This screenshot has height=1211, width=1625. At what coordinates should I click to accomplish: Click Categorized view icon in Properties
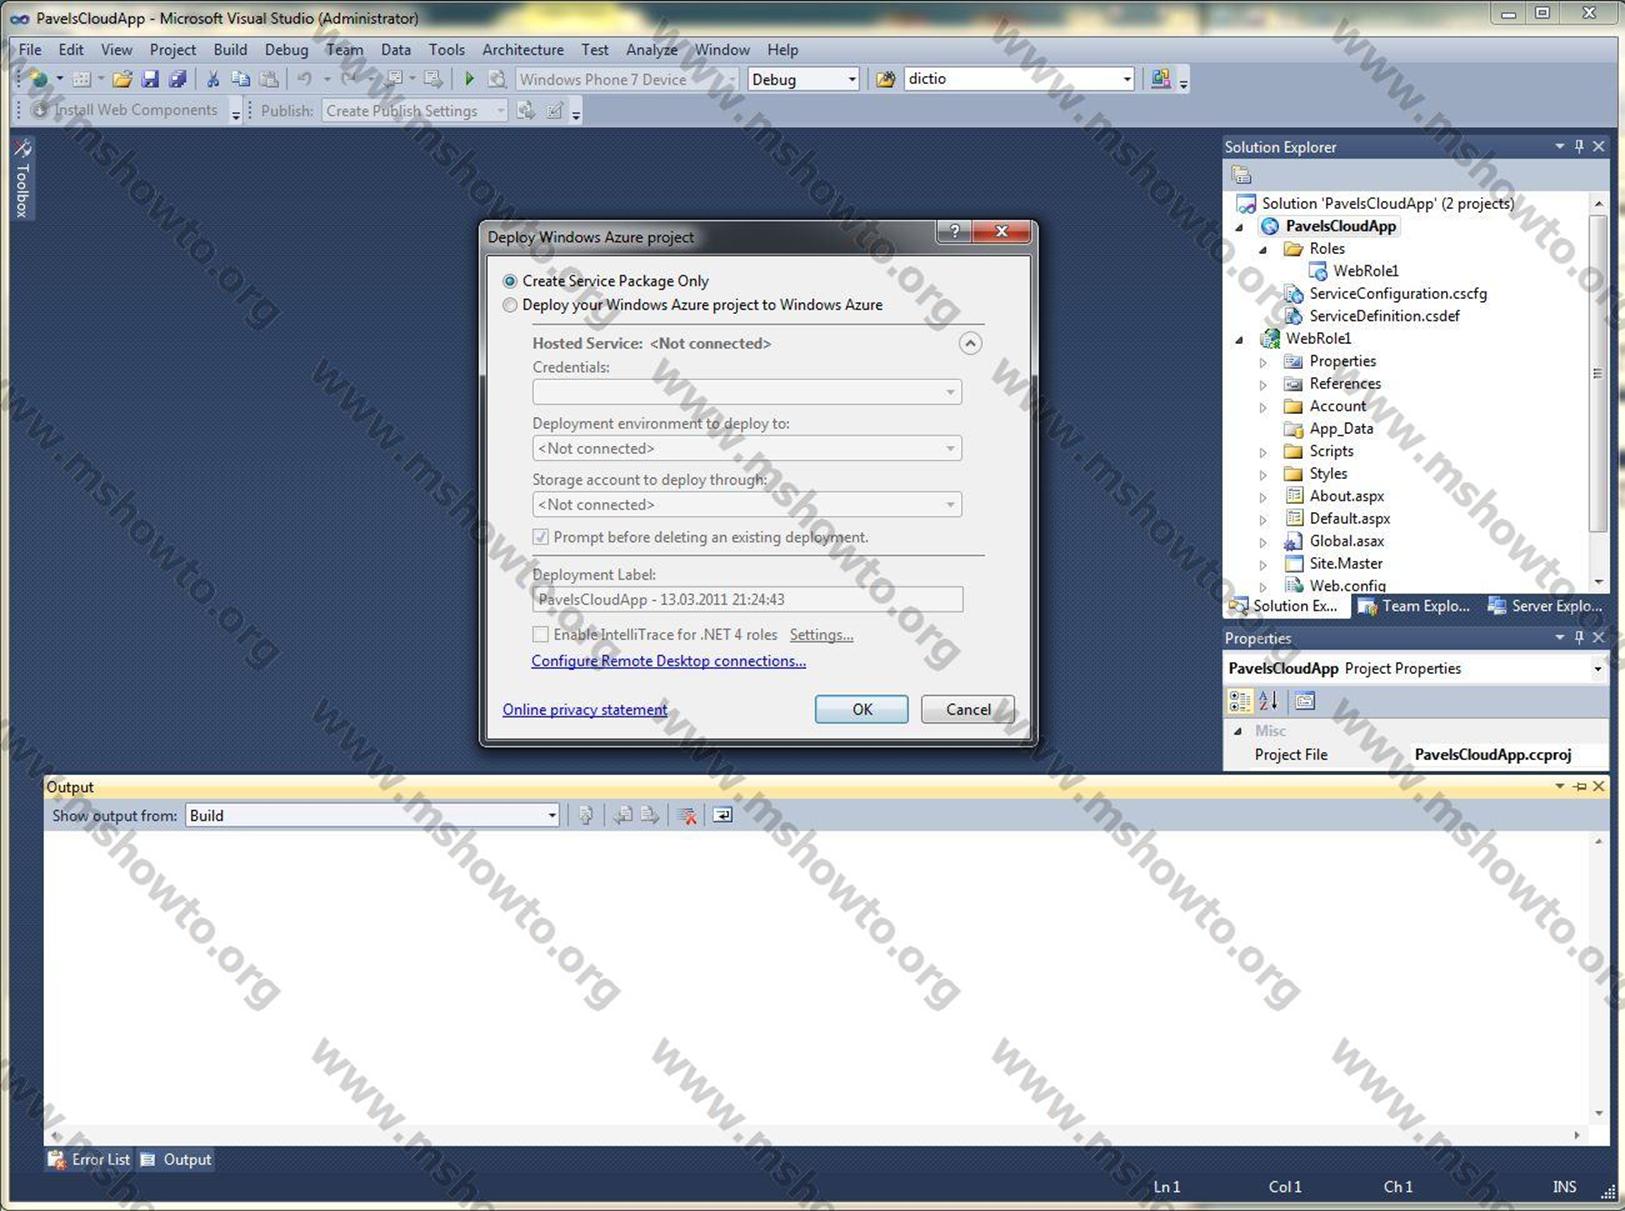(1240, 701)
